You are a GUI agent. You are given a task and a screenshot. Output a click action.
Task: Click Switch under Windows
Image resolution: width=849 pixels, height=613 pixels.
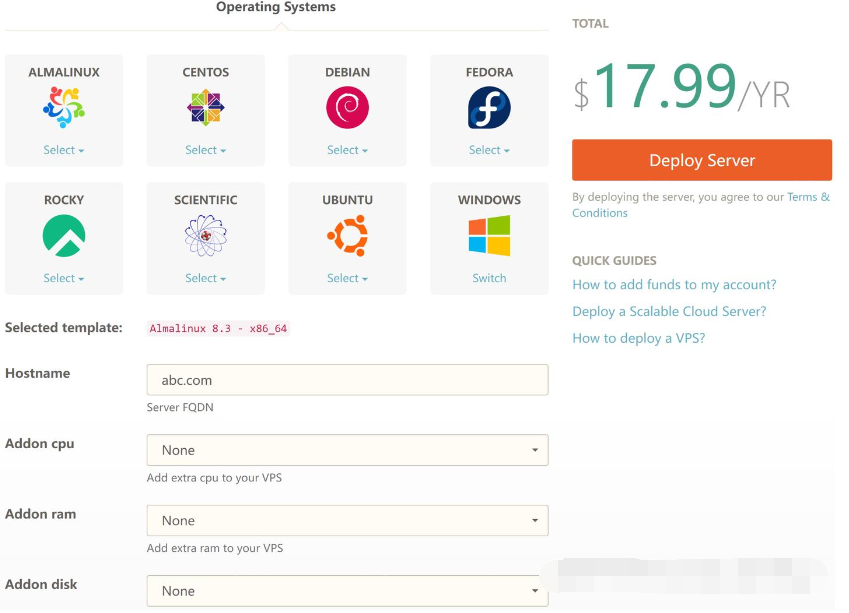pyautogui.click(x=489, y=278)
